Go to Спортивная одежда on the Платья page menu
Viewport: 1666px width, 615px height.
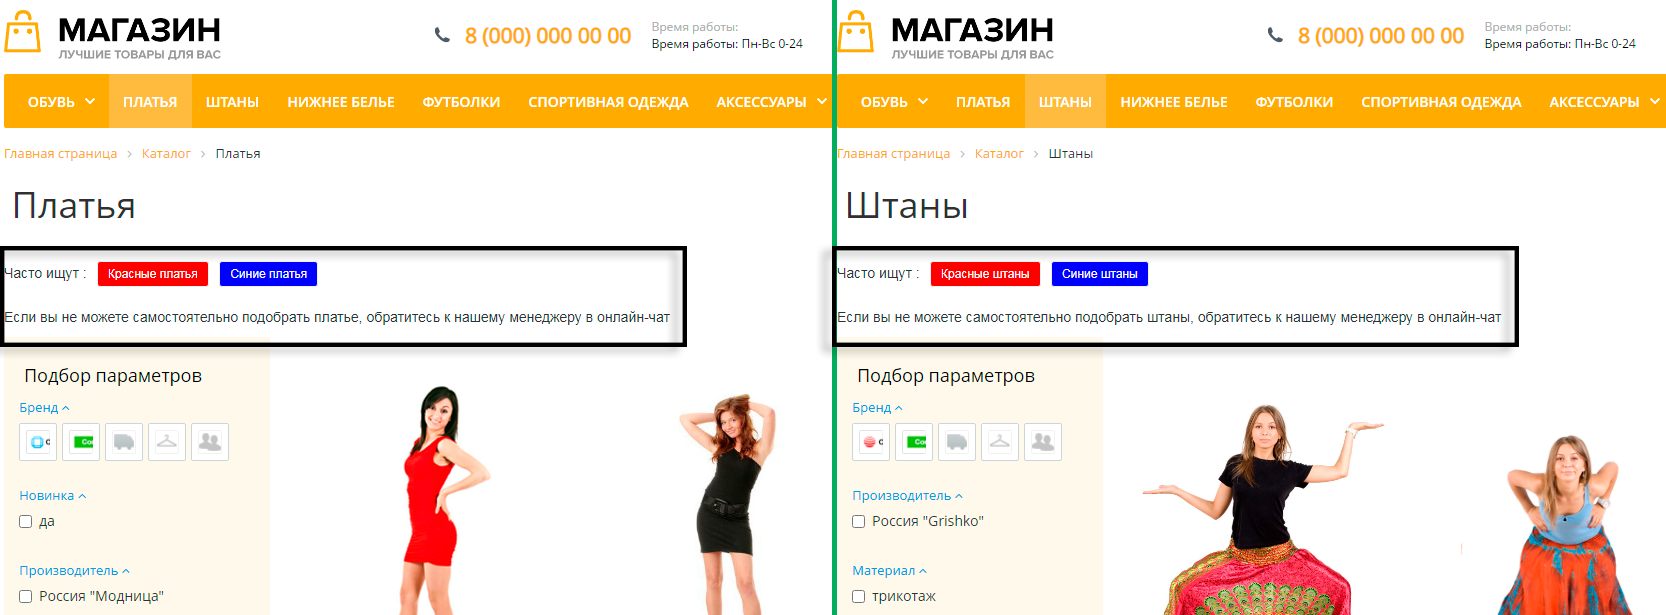pos(608,102)
